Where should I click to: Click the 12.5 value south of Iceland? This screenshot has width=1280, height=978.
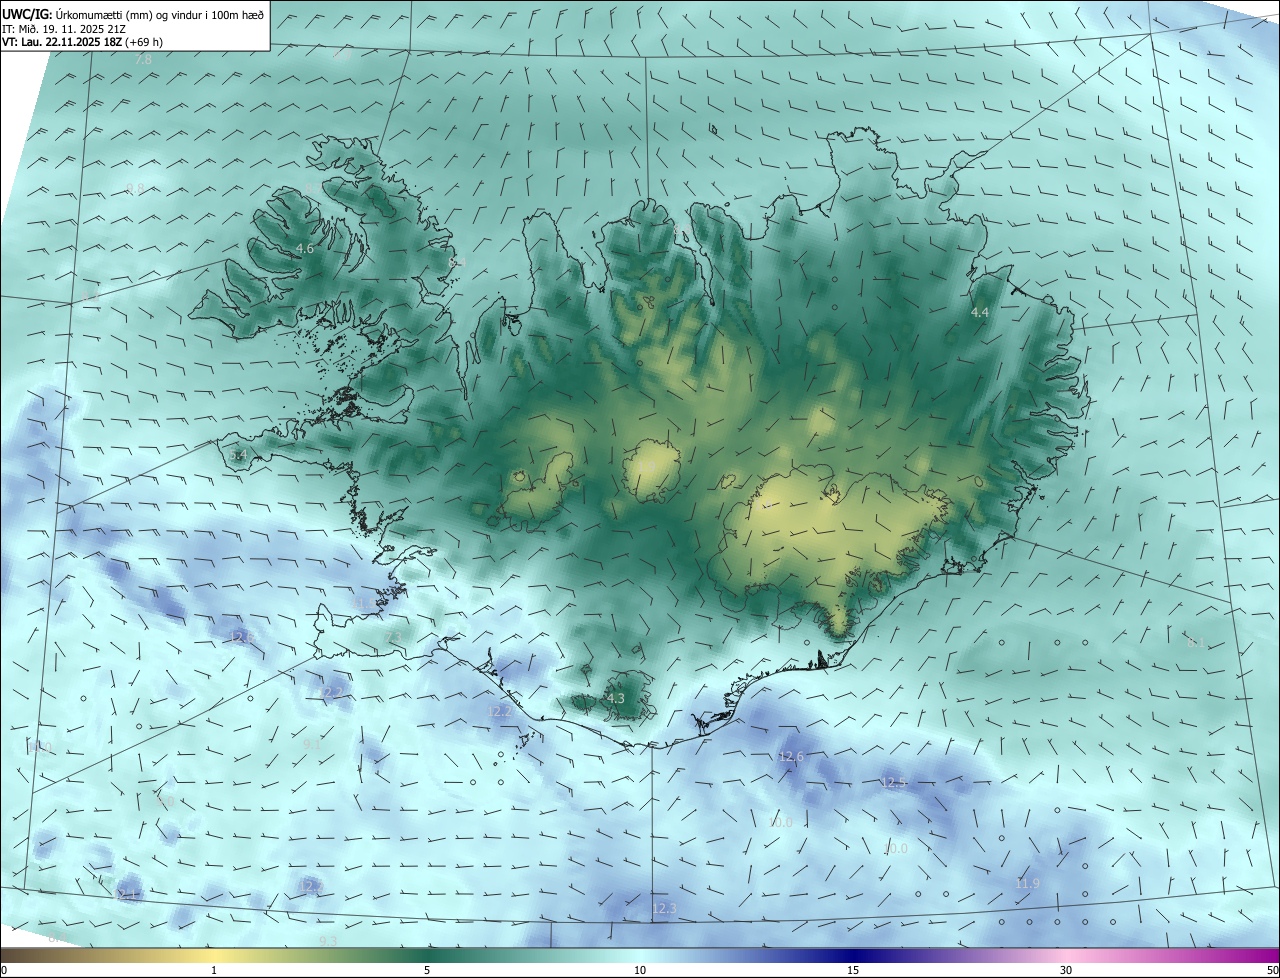(x=893, y=782)
